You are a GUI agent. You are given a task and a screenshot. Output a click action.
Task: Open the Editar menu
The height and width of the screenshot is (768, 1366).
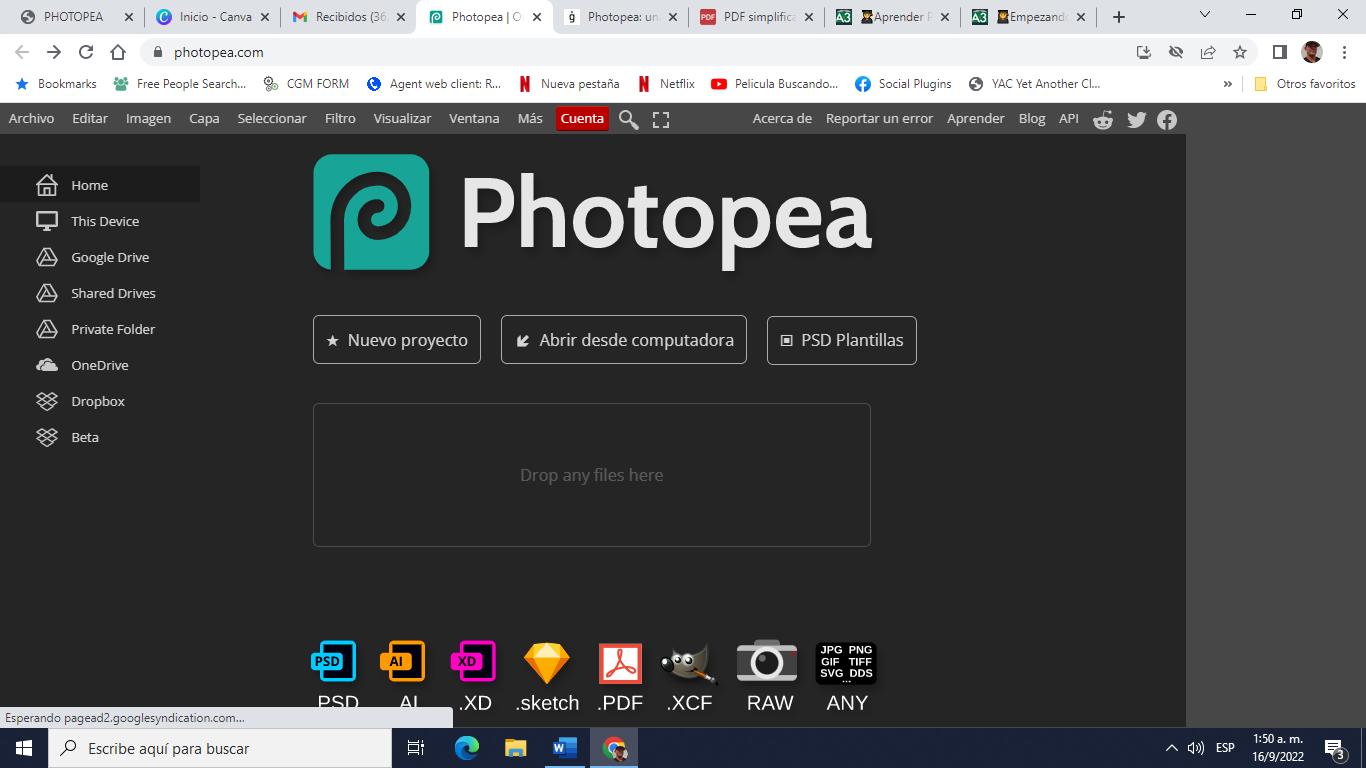(x=90, y=118)
